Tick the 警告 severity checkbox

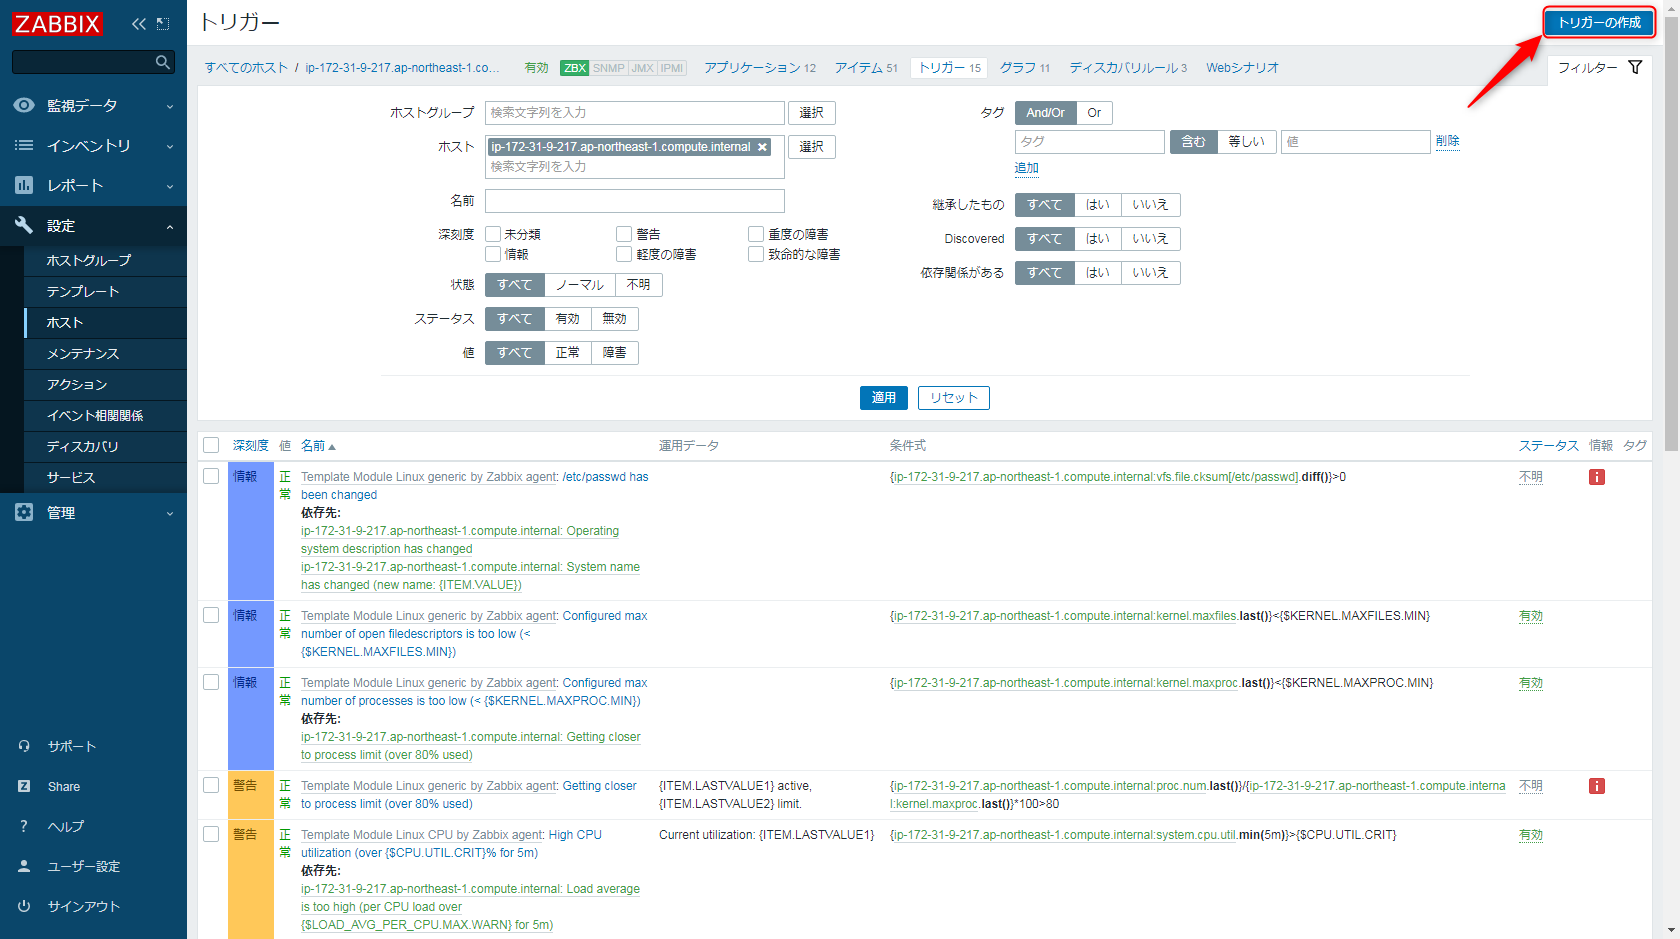tap(624, 234)
